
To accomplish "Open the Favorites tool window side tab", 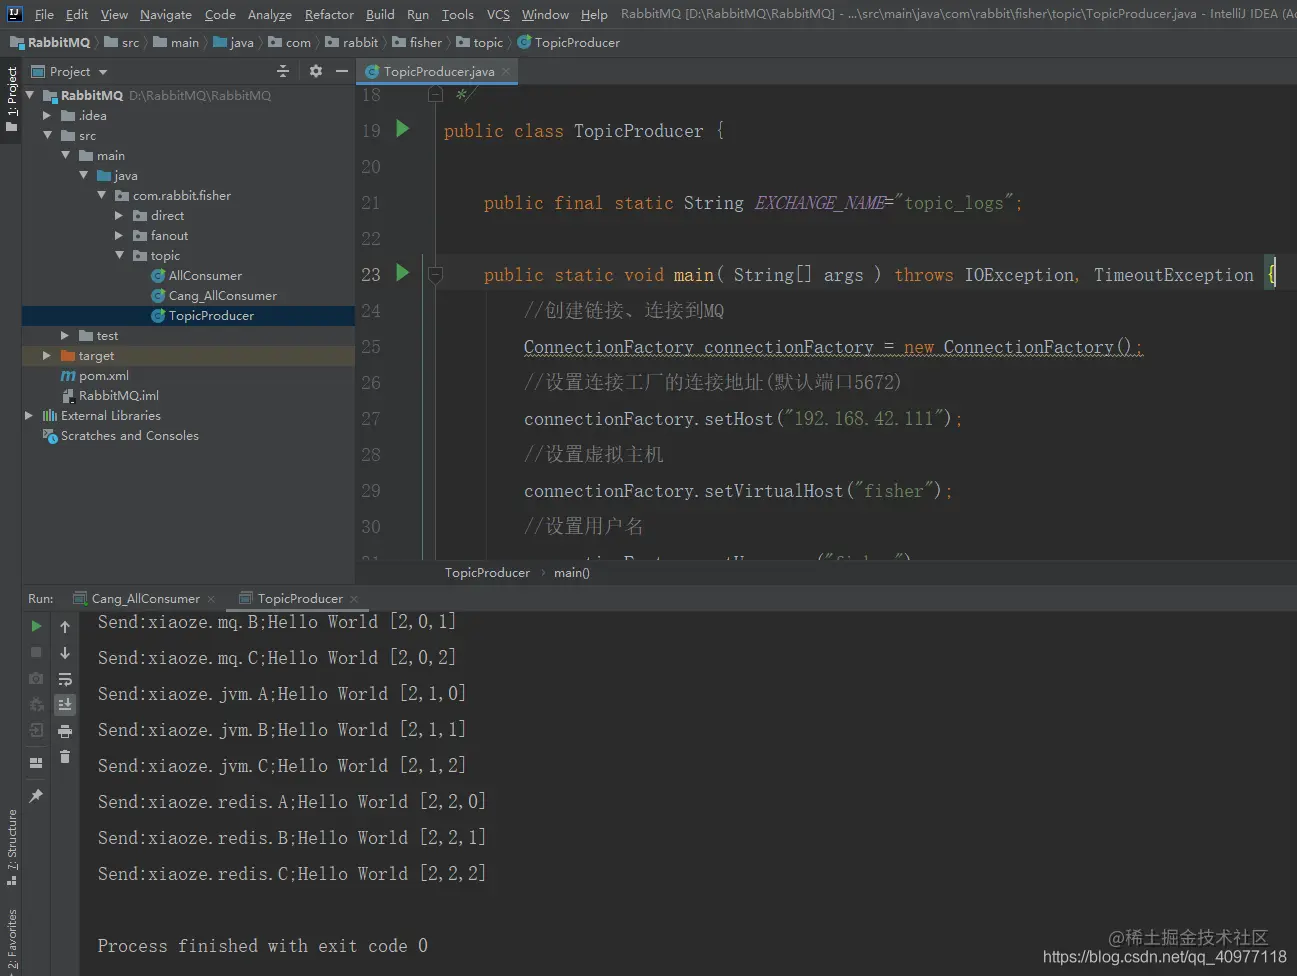I will point(11,940).
